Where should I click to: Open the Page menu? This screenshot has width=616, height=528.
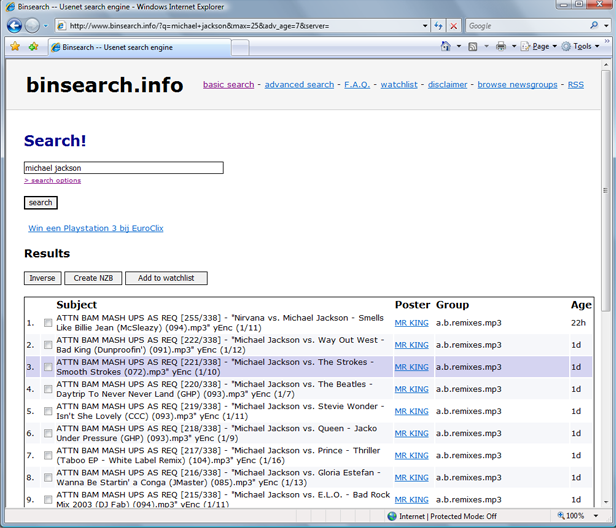(x=539, y=47)
